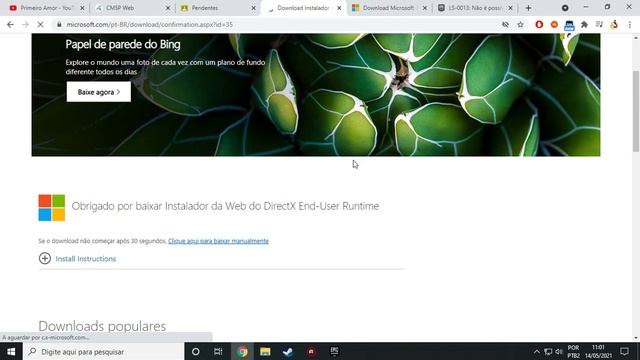Click the volume icon in system tray

click(559, 351)
